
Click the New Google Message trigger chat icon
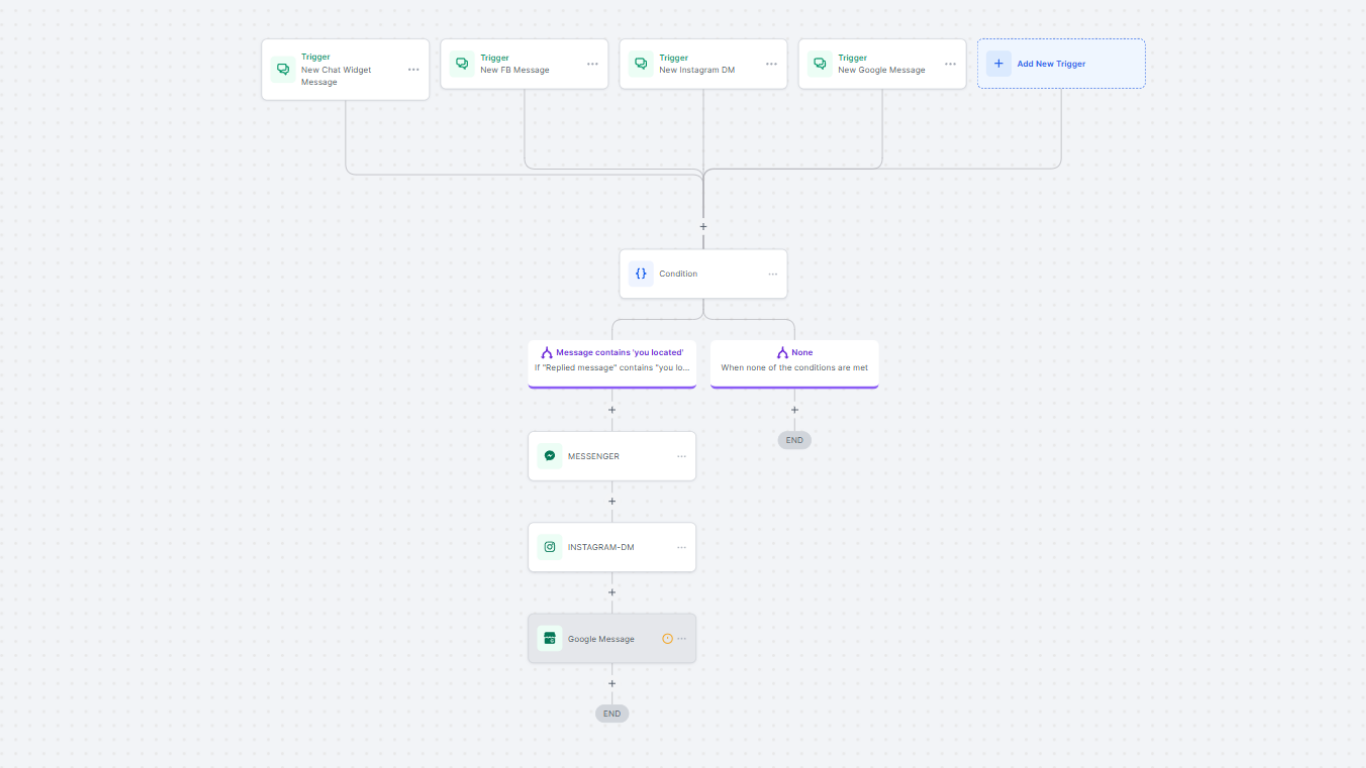819,63
